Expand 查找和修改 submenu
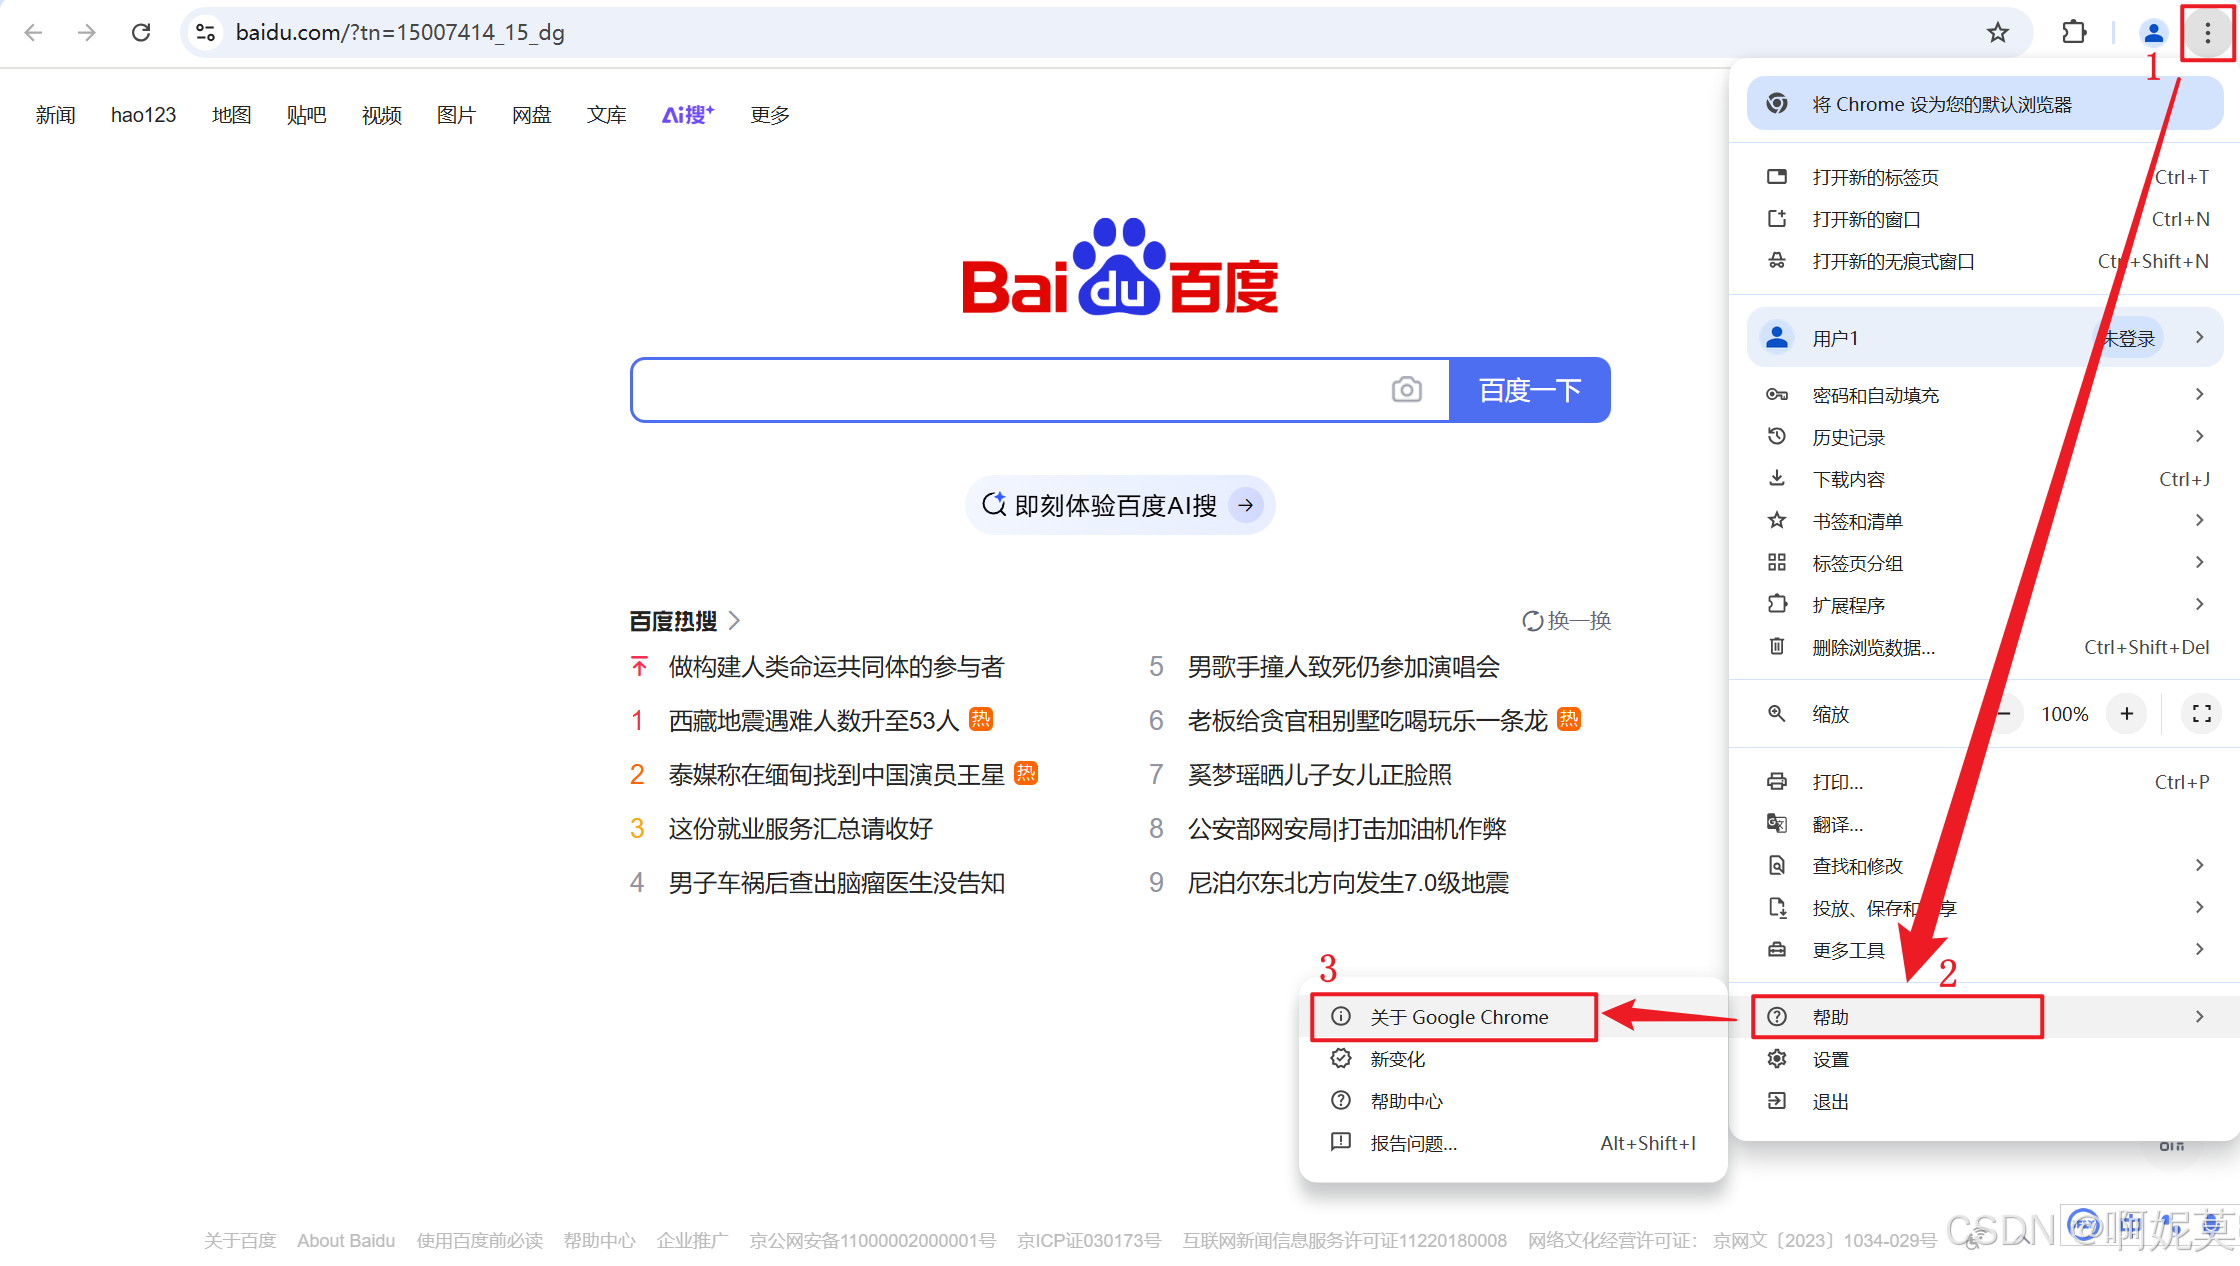 pyautogui.click(x=1985, y=866)
